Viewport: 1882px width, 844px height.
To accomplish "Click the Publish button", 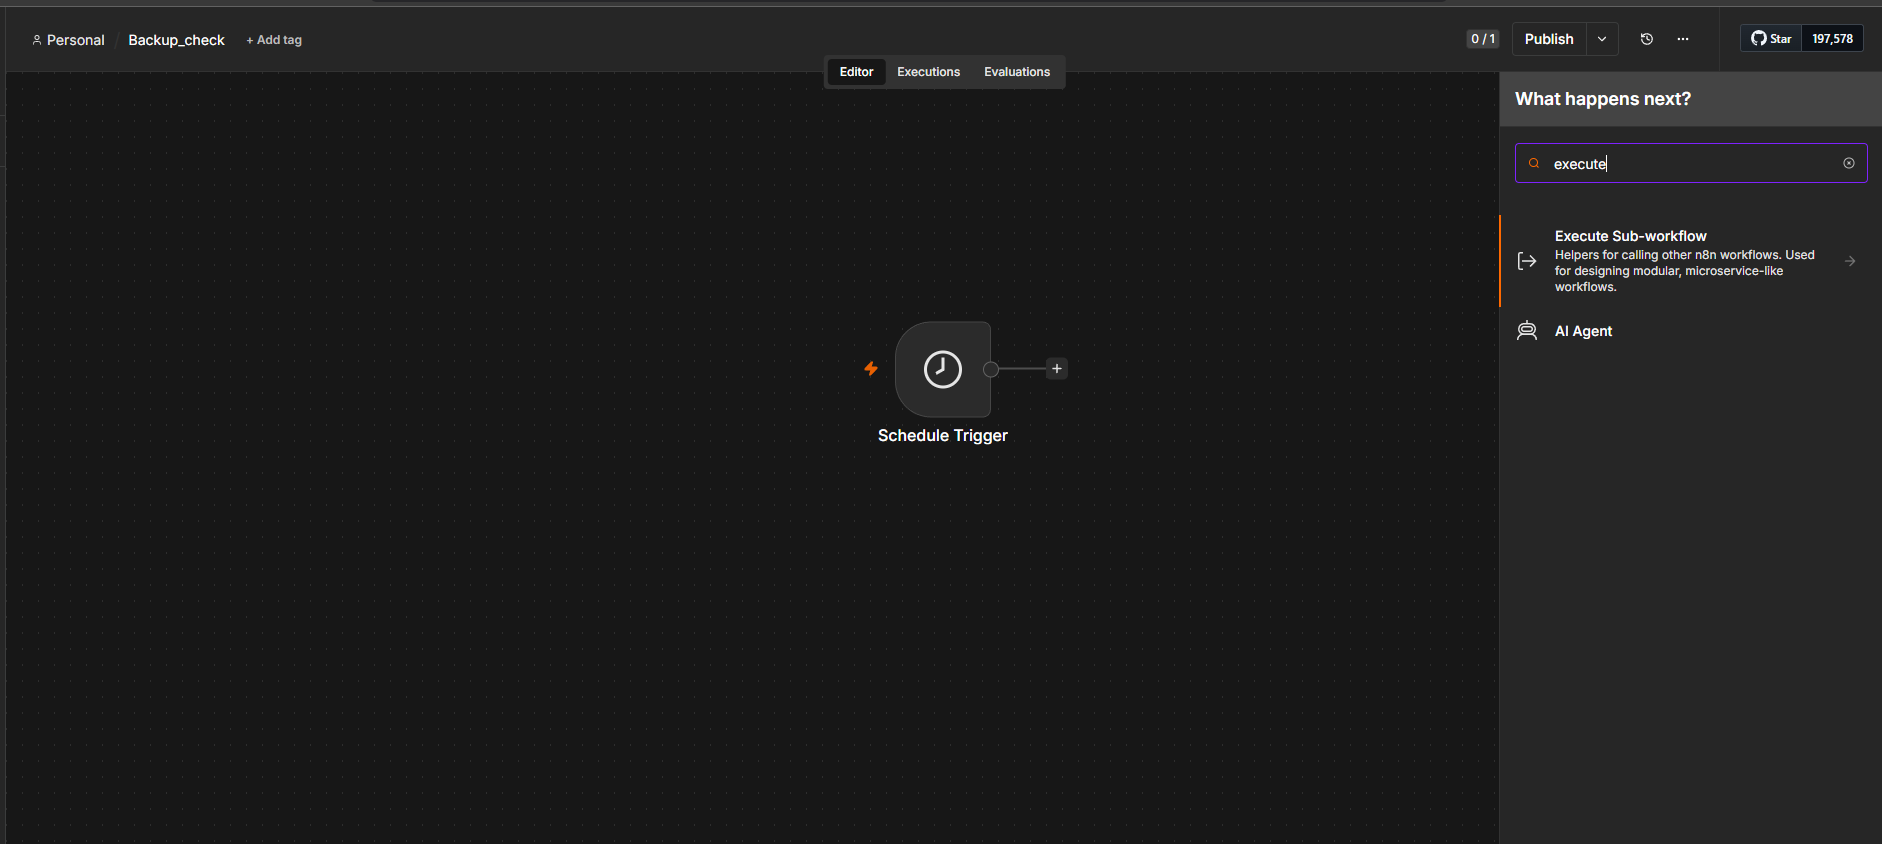I will tap(1549, 39).
